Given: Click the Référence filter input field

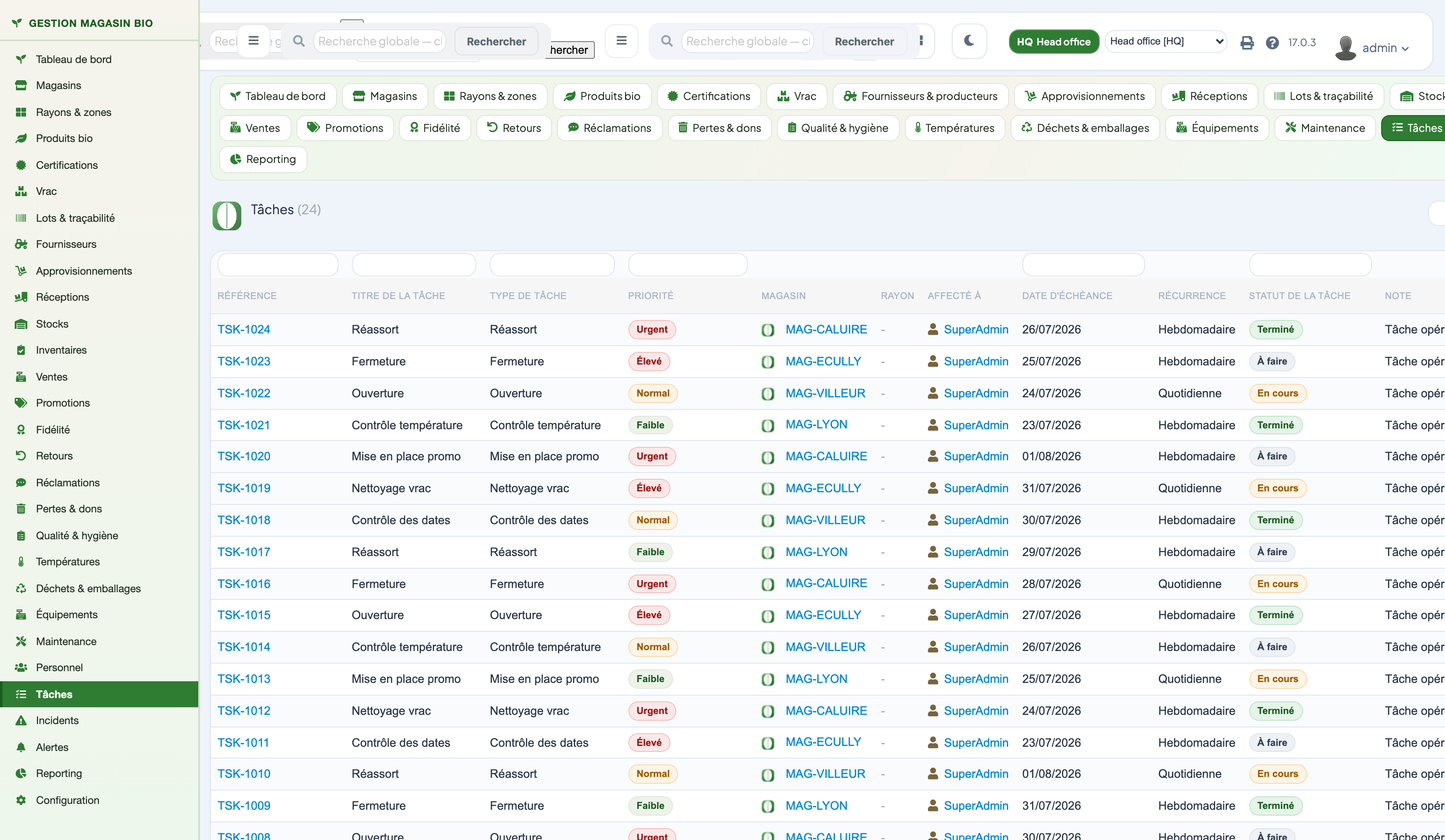Looking at the screenshot, I should 278,265.
